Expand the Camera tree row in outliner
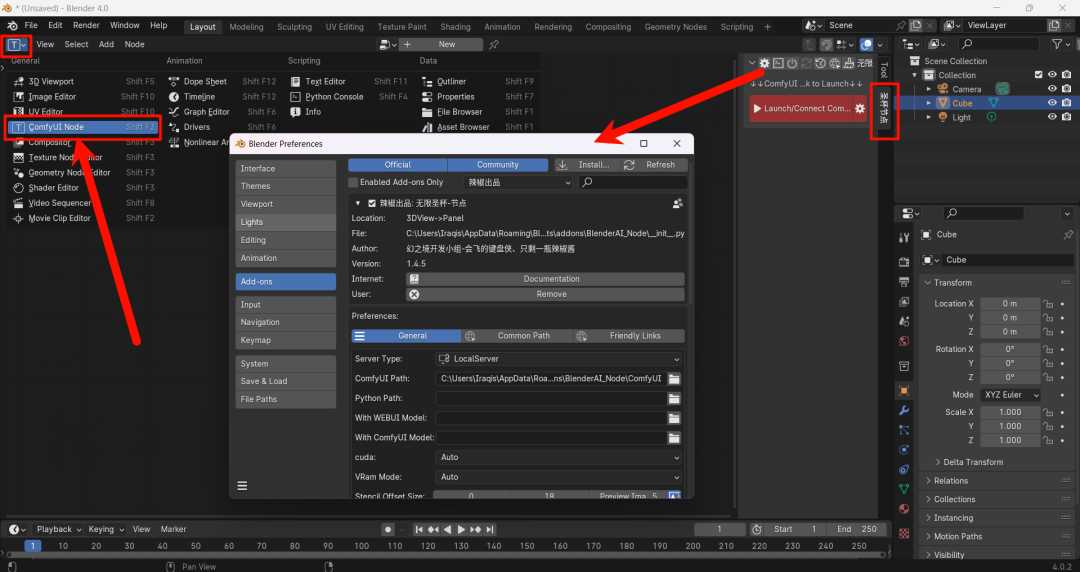1080x572 pixels. [928, 89]
